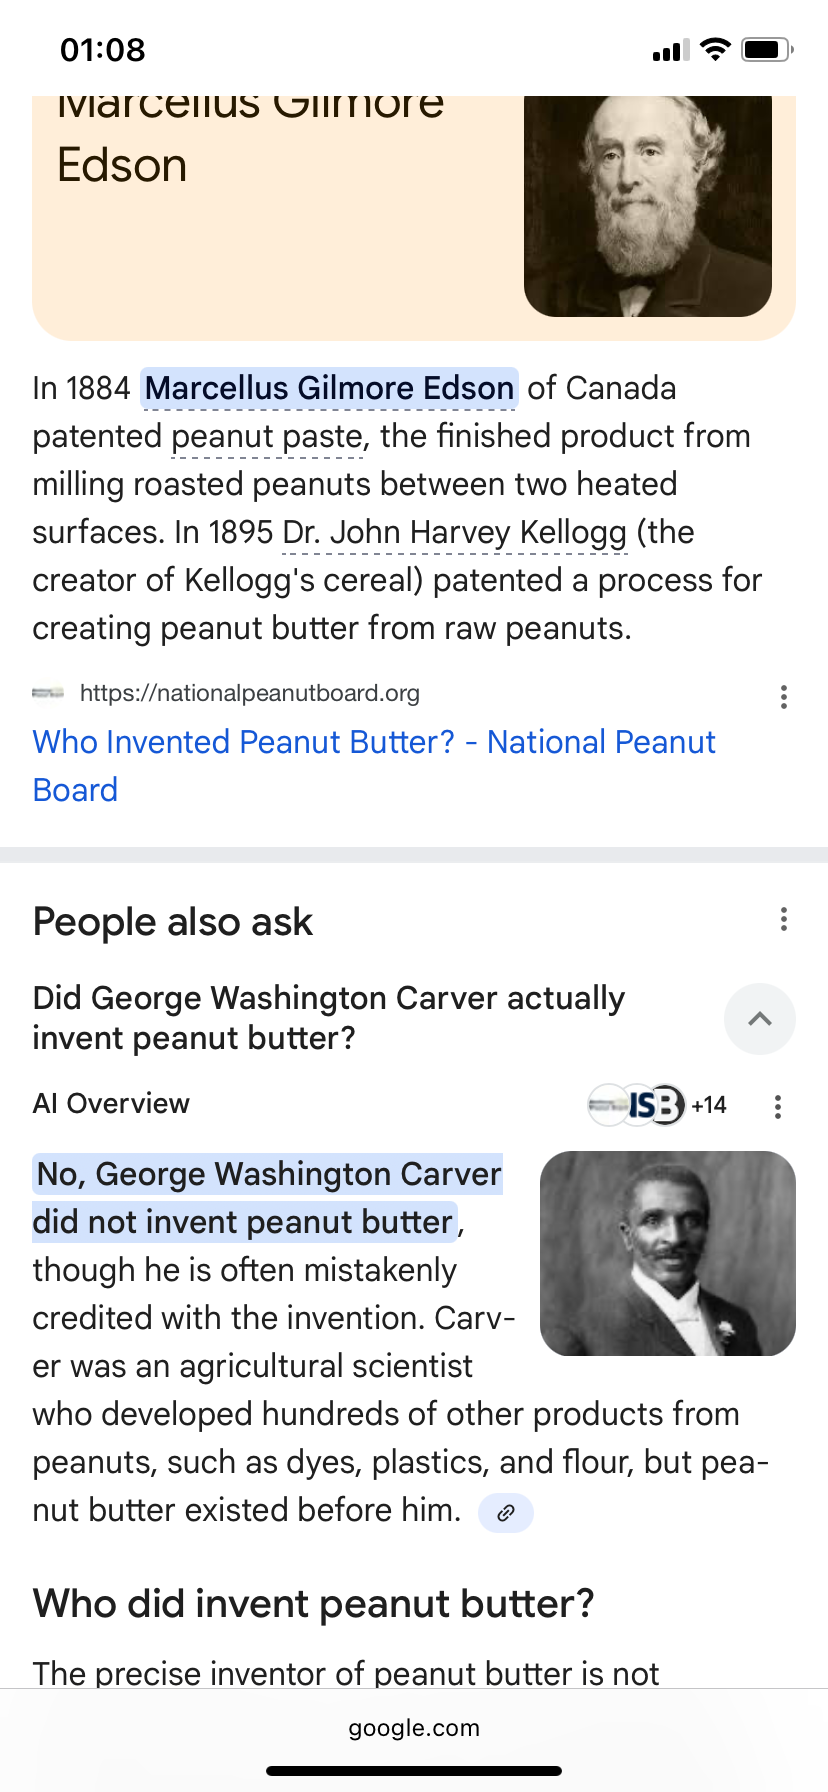Tap the link chip after AI overview text

(x=506, y=1512)
